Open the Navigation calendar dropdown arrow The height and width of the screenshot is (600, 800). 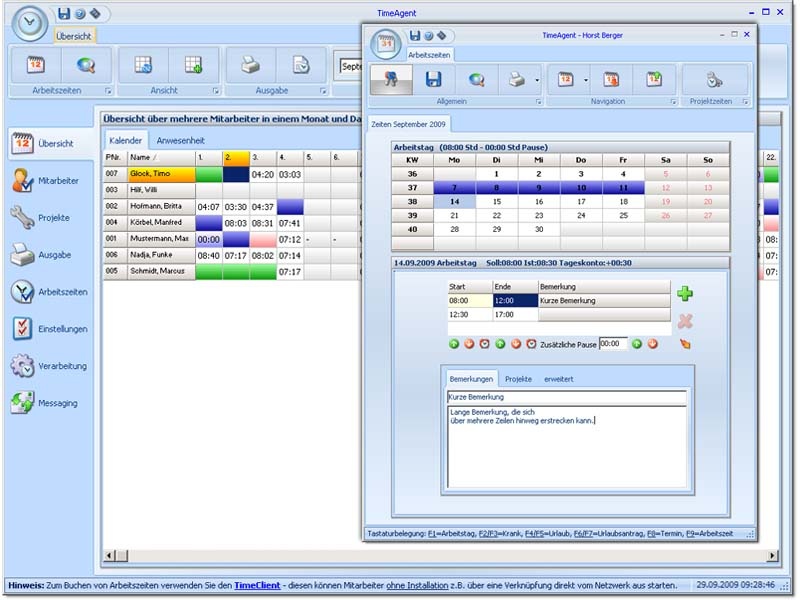coord(586,80)
